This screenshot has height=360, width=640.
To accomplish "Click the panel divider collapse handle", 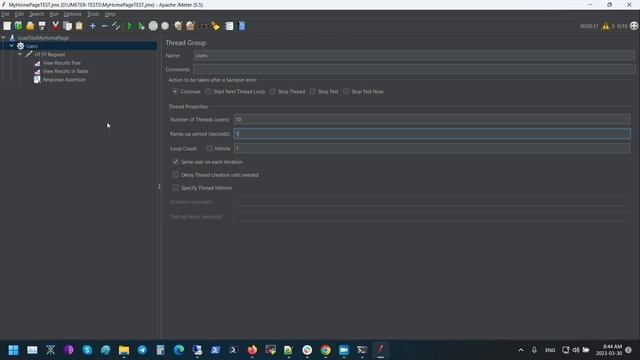I will [159, 187].
